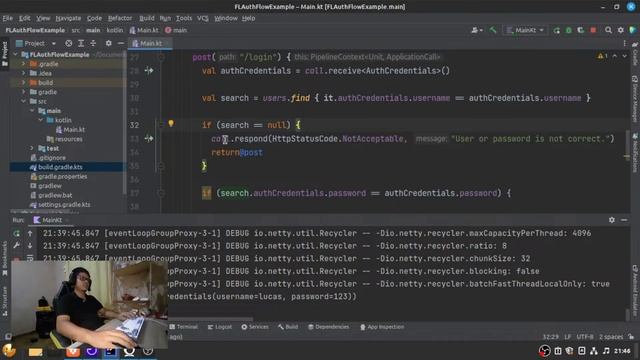640x360 pixels.
Task: Toggle the Bookmarks tool window stripe button
Action: 5,258
